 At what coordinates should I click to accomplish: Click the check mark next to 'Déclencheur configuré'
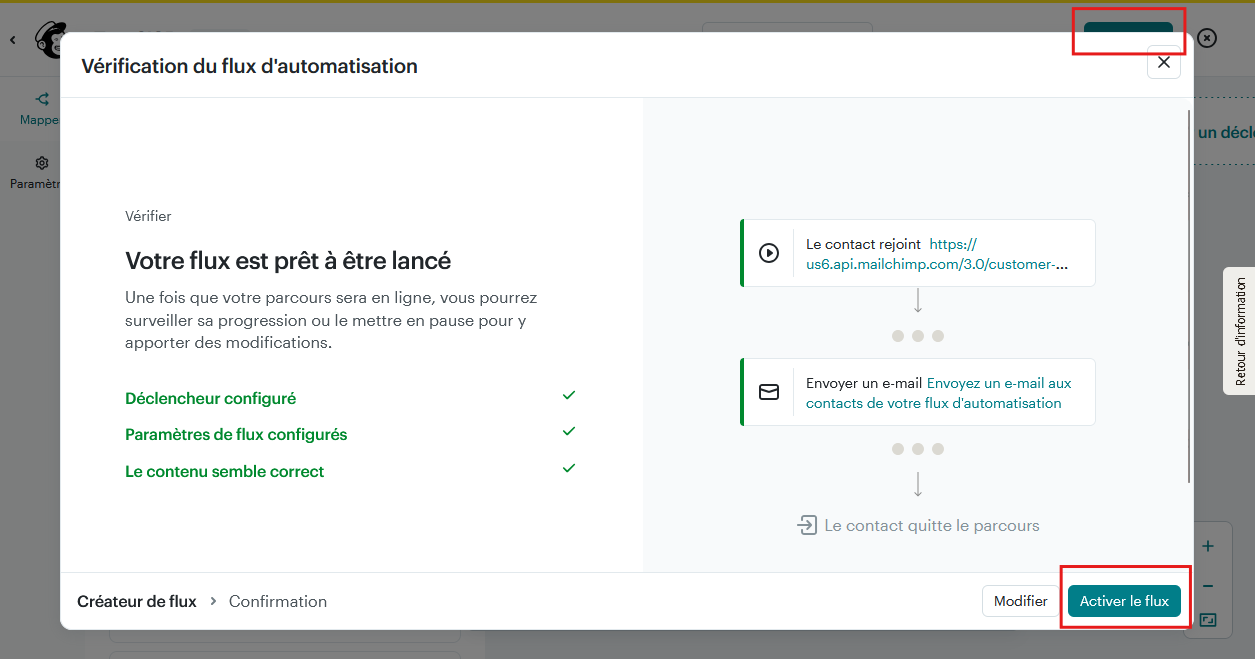click(x=569, y=395)
